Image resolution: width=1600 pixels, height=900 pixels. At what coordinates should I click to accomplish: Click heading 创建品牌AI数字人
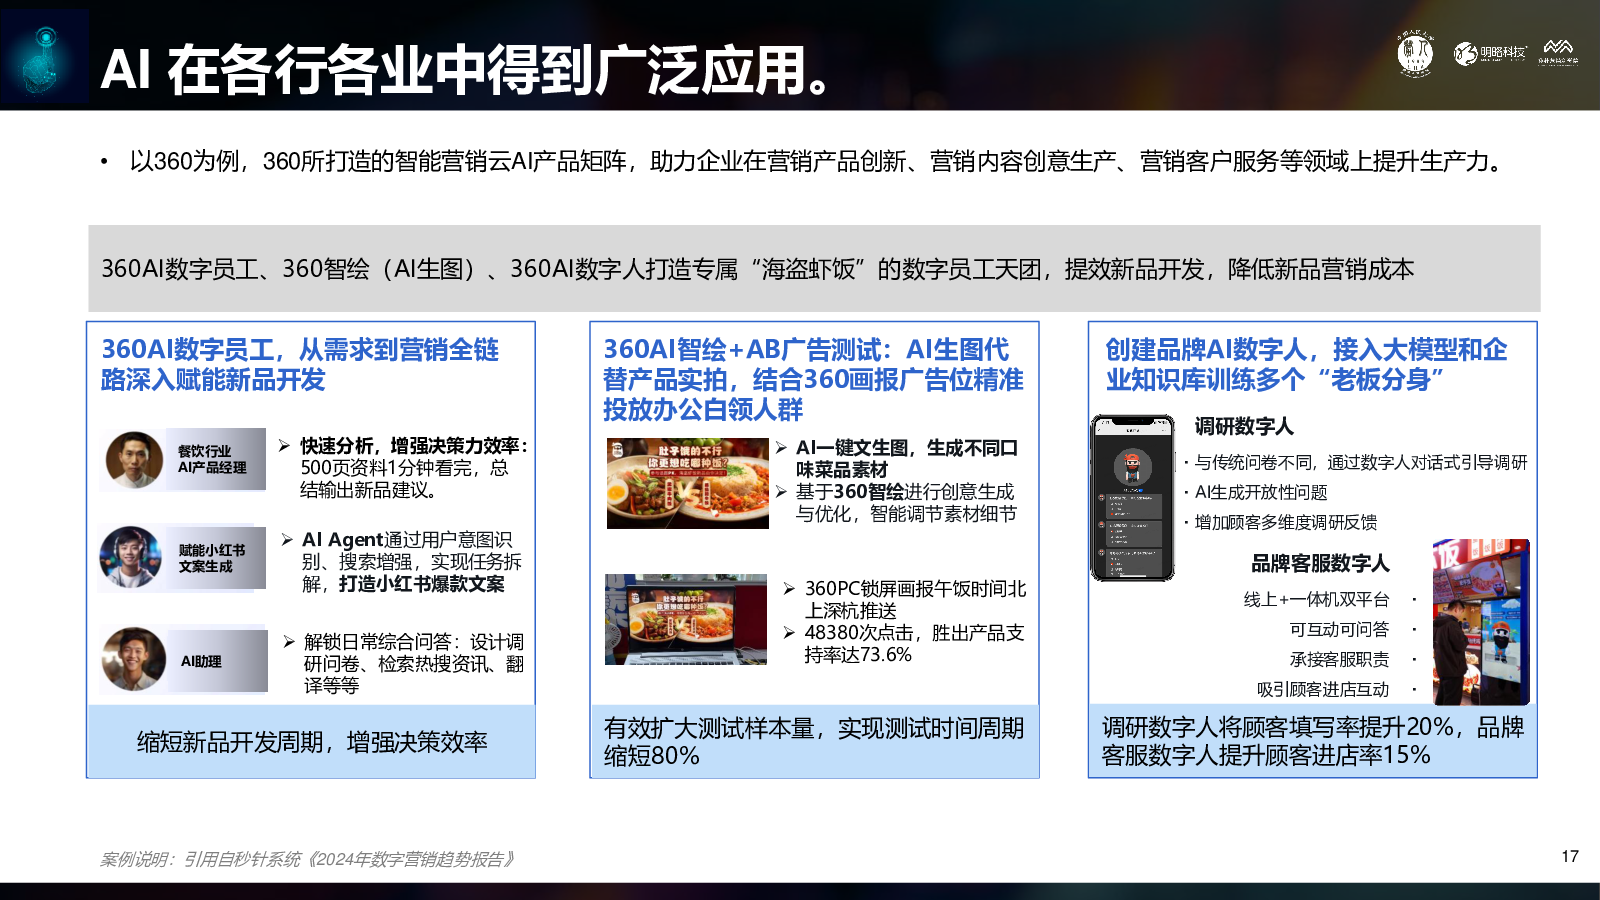tap(1306, 365)
